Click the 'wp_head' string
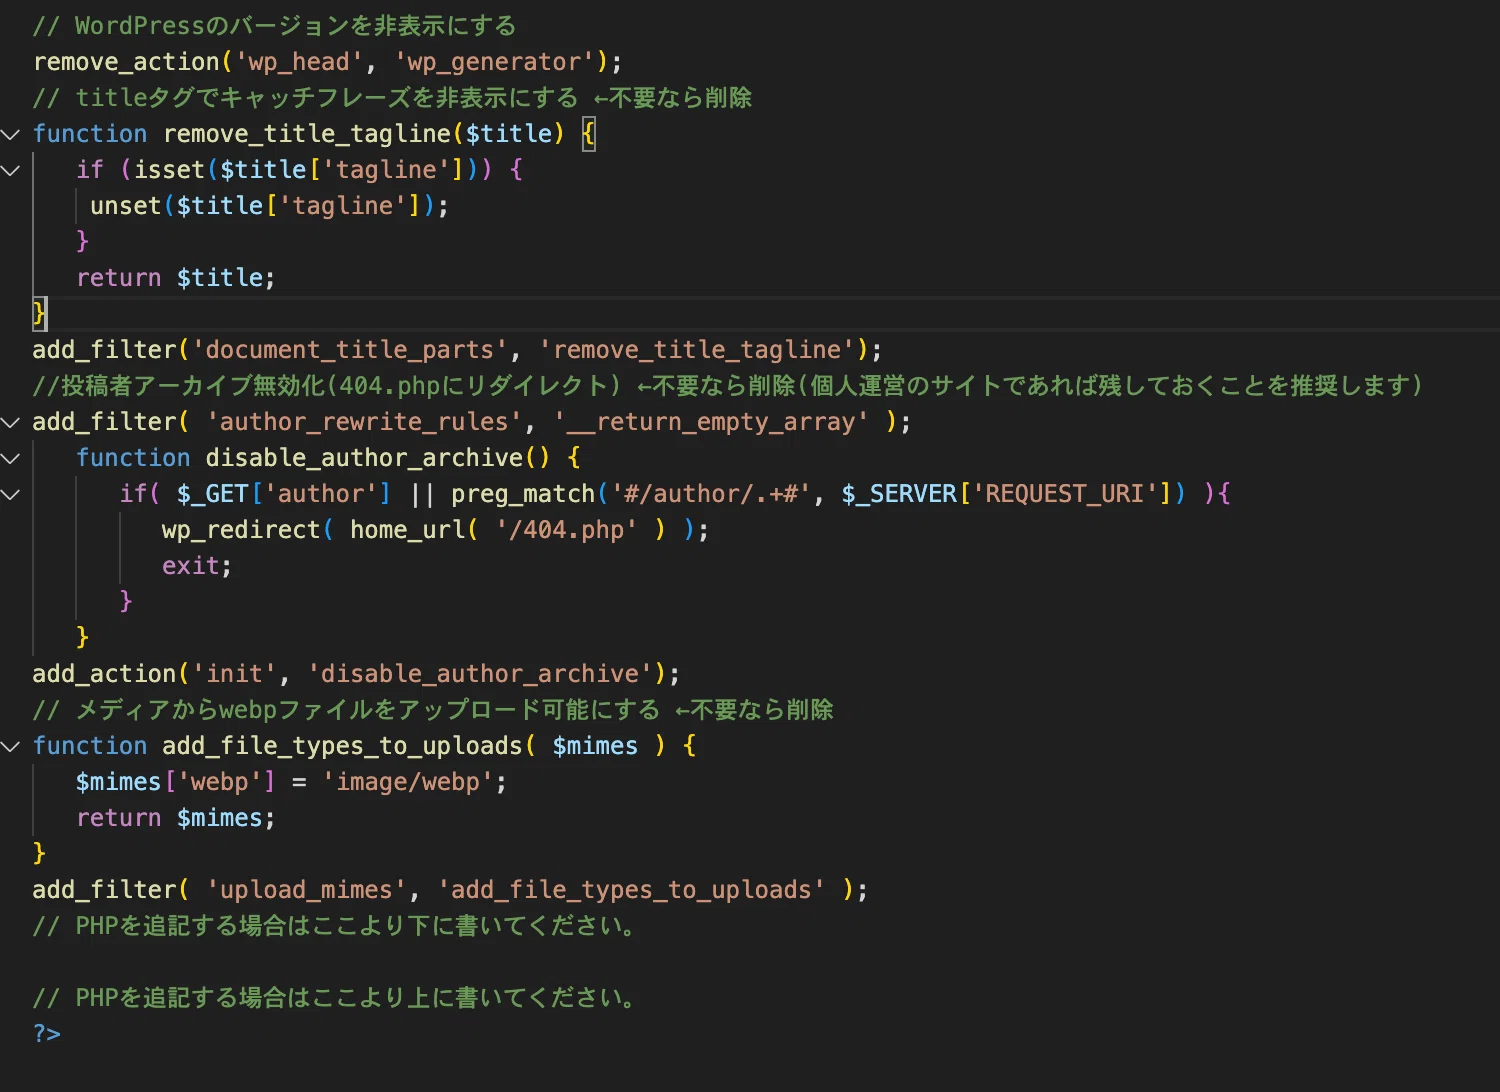The width and height of the screenshot is (1500, 1092). 299,62
